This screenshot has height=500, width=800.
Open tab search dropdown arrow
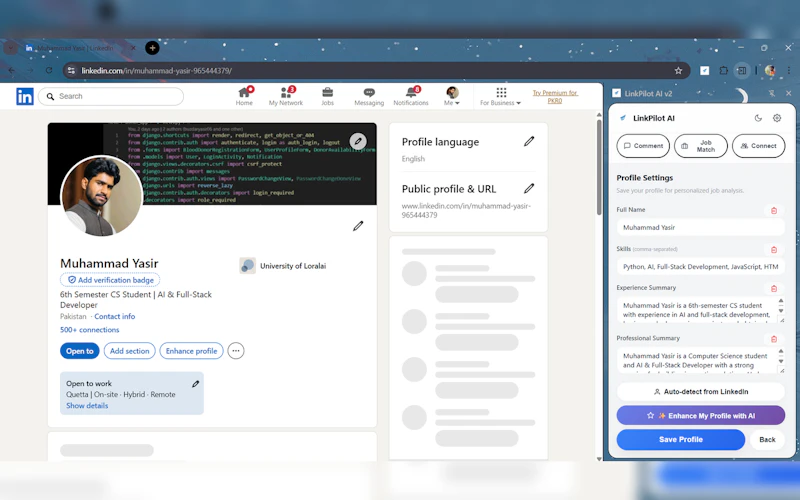tap(10, 48)
